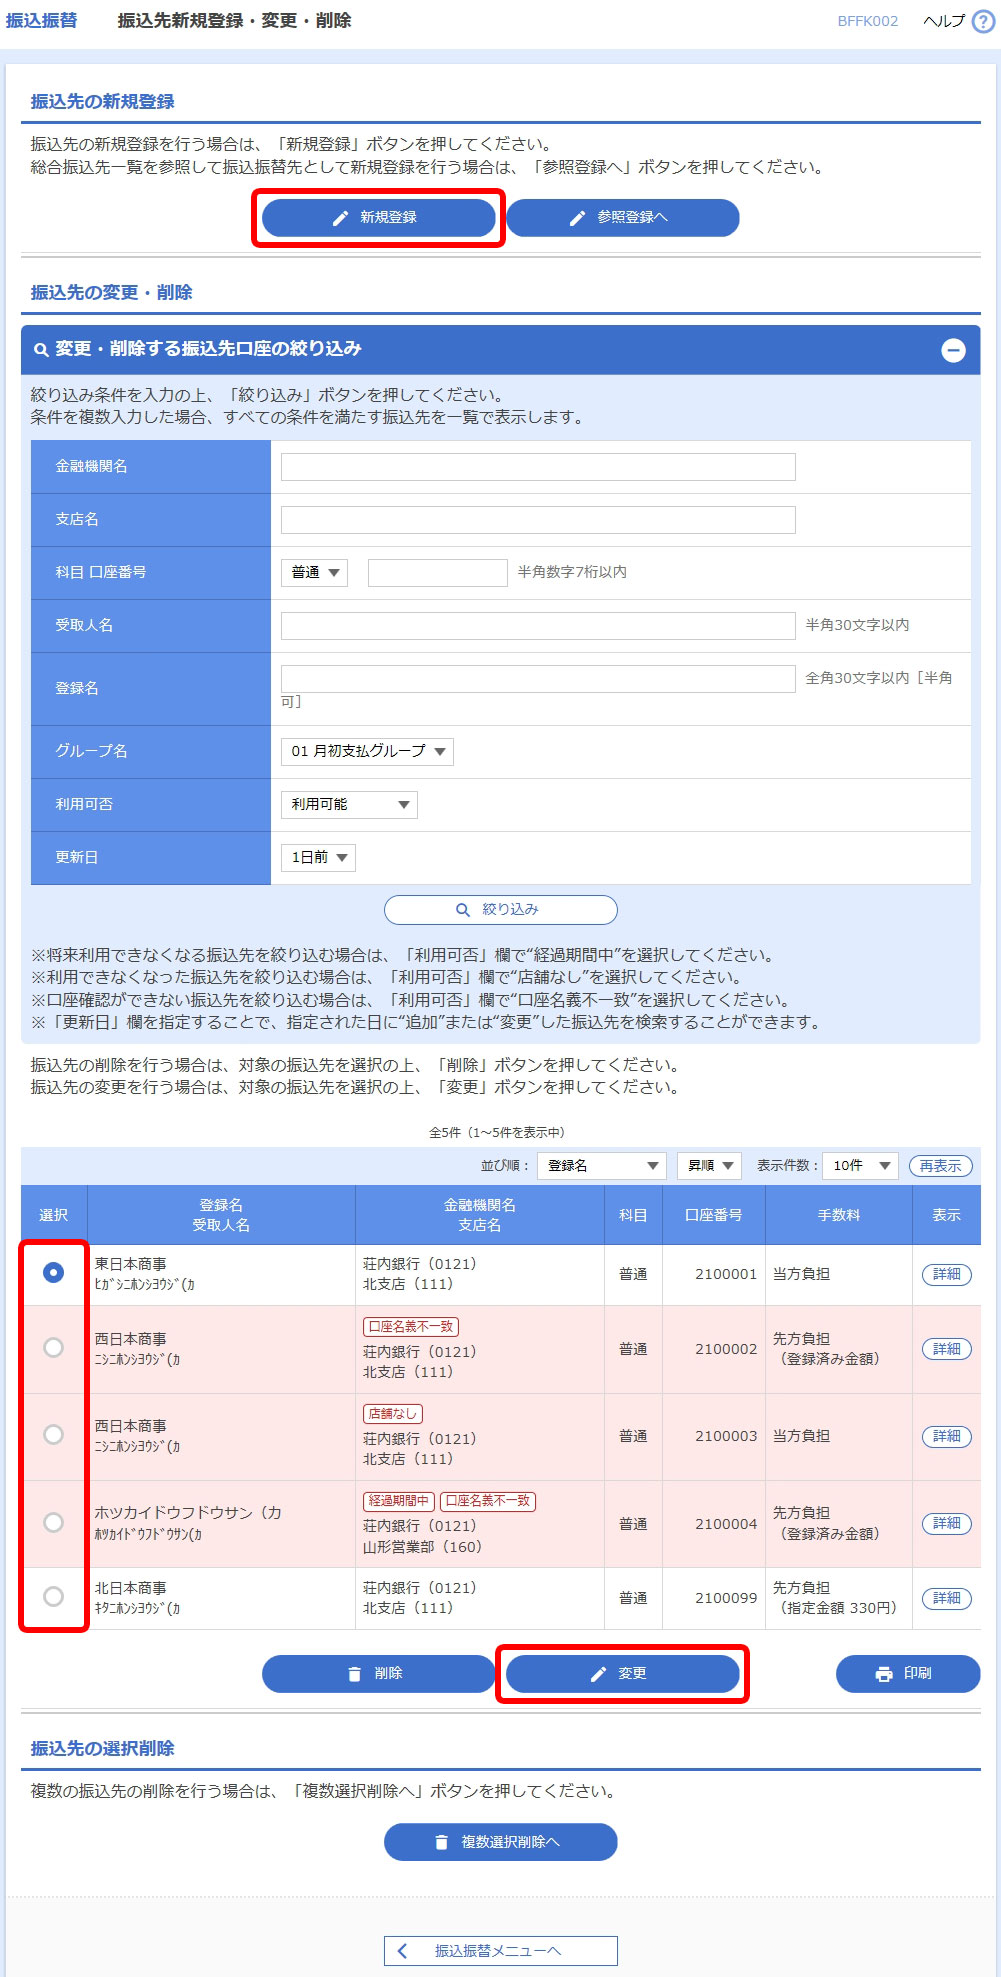Click the 変更 change button

click(x=623, y=1674)
